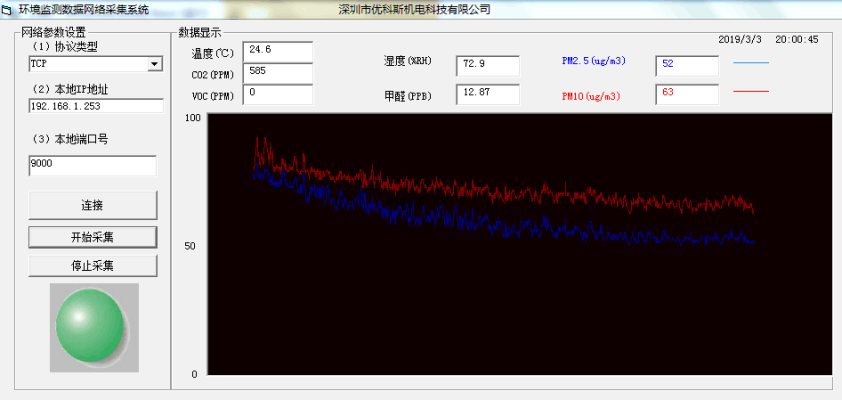Click the temperature value field showing 24.6

click(278, 50)
